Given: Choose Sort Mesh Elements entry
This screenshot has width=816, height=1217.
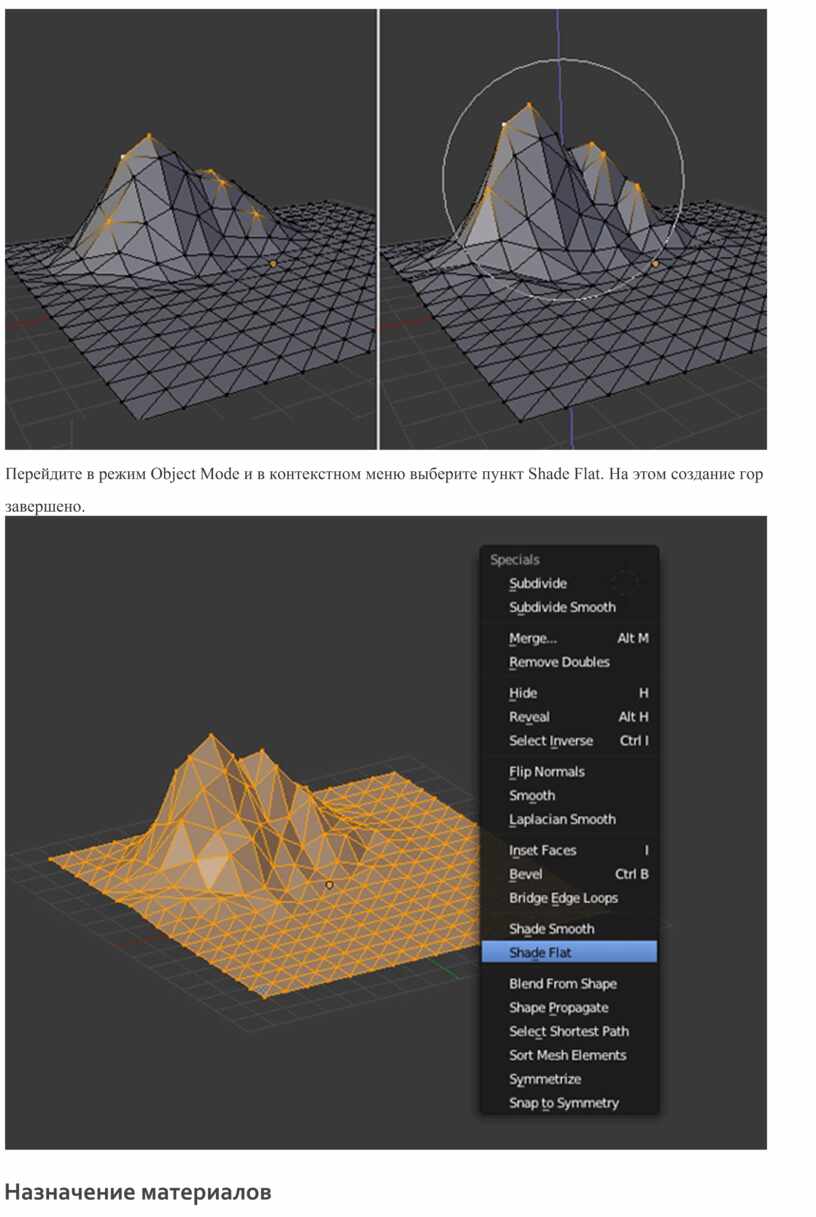Looking at the screenshot, I should point(569,1056).
